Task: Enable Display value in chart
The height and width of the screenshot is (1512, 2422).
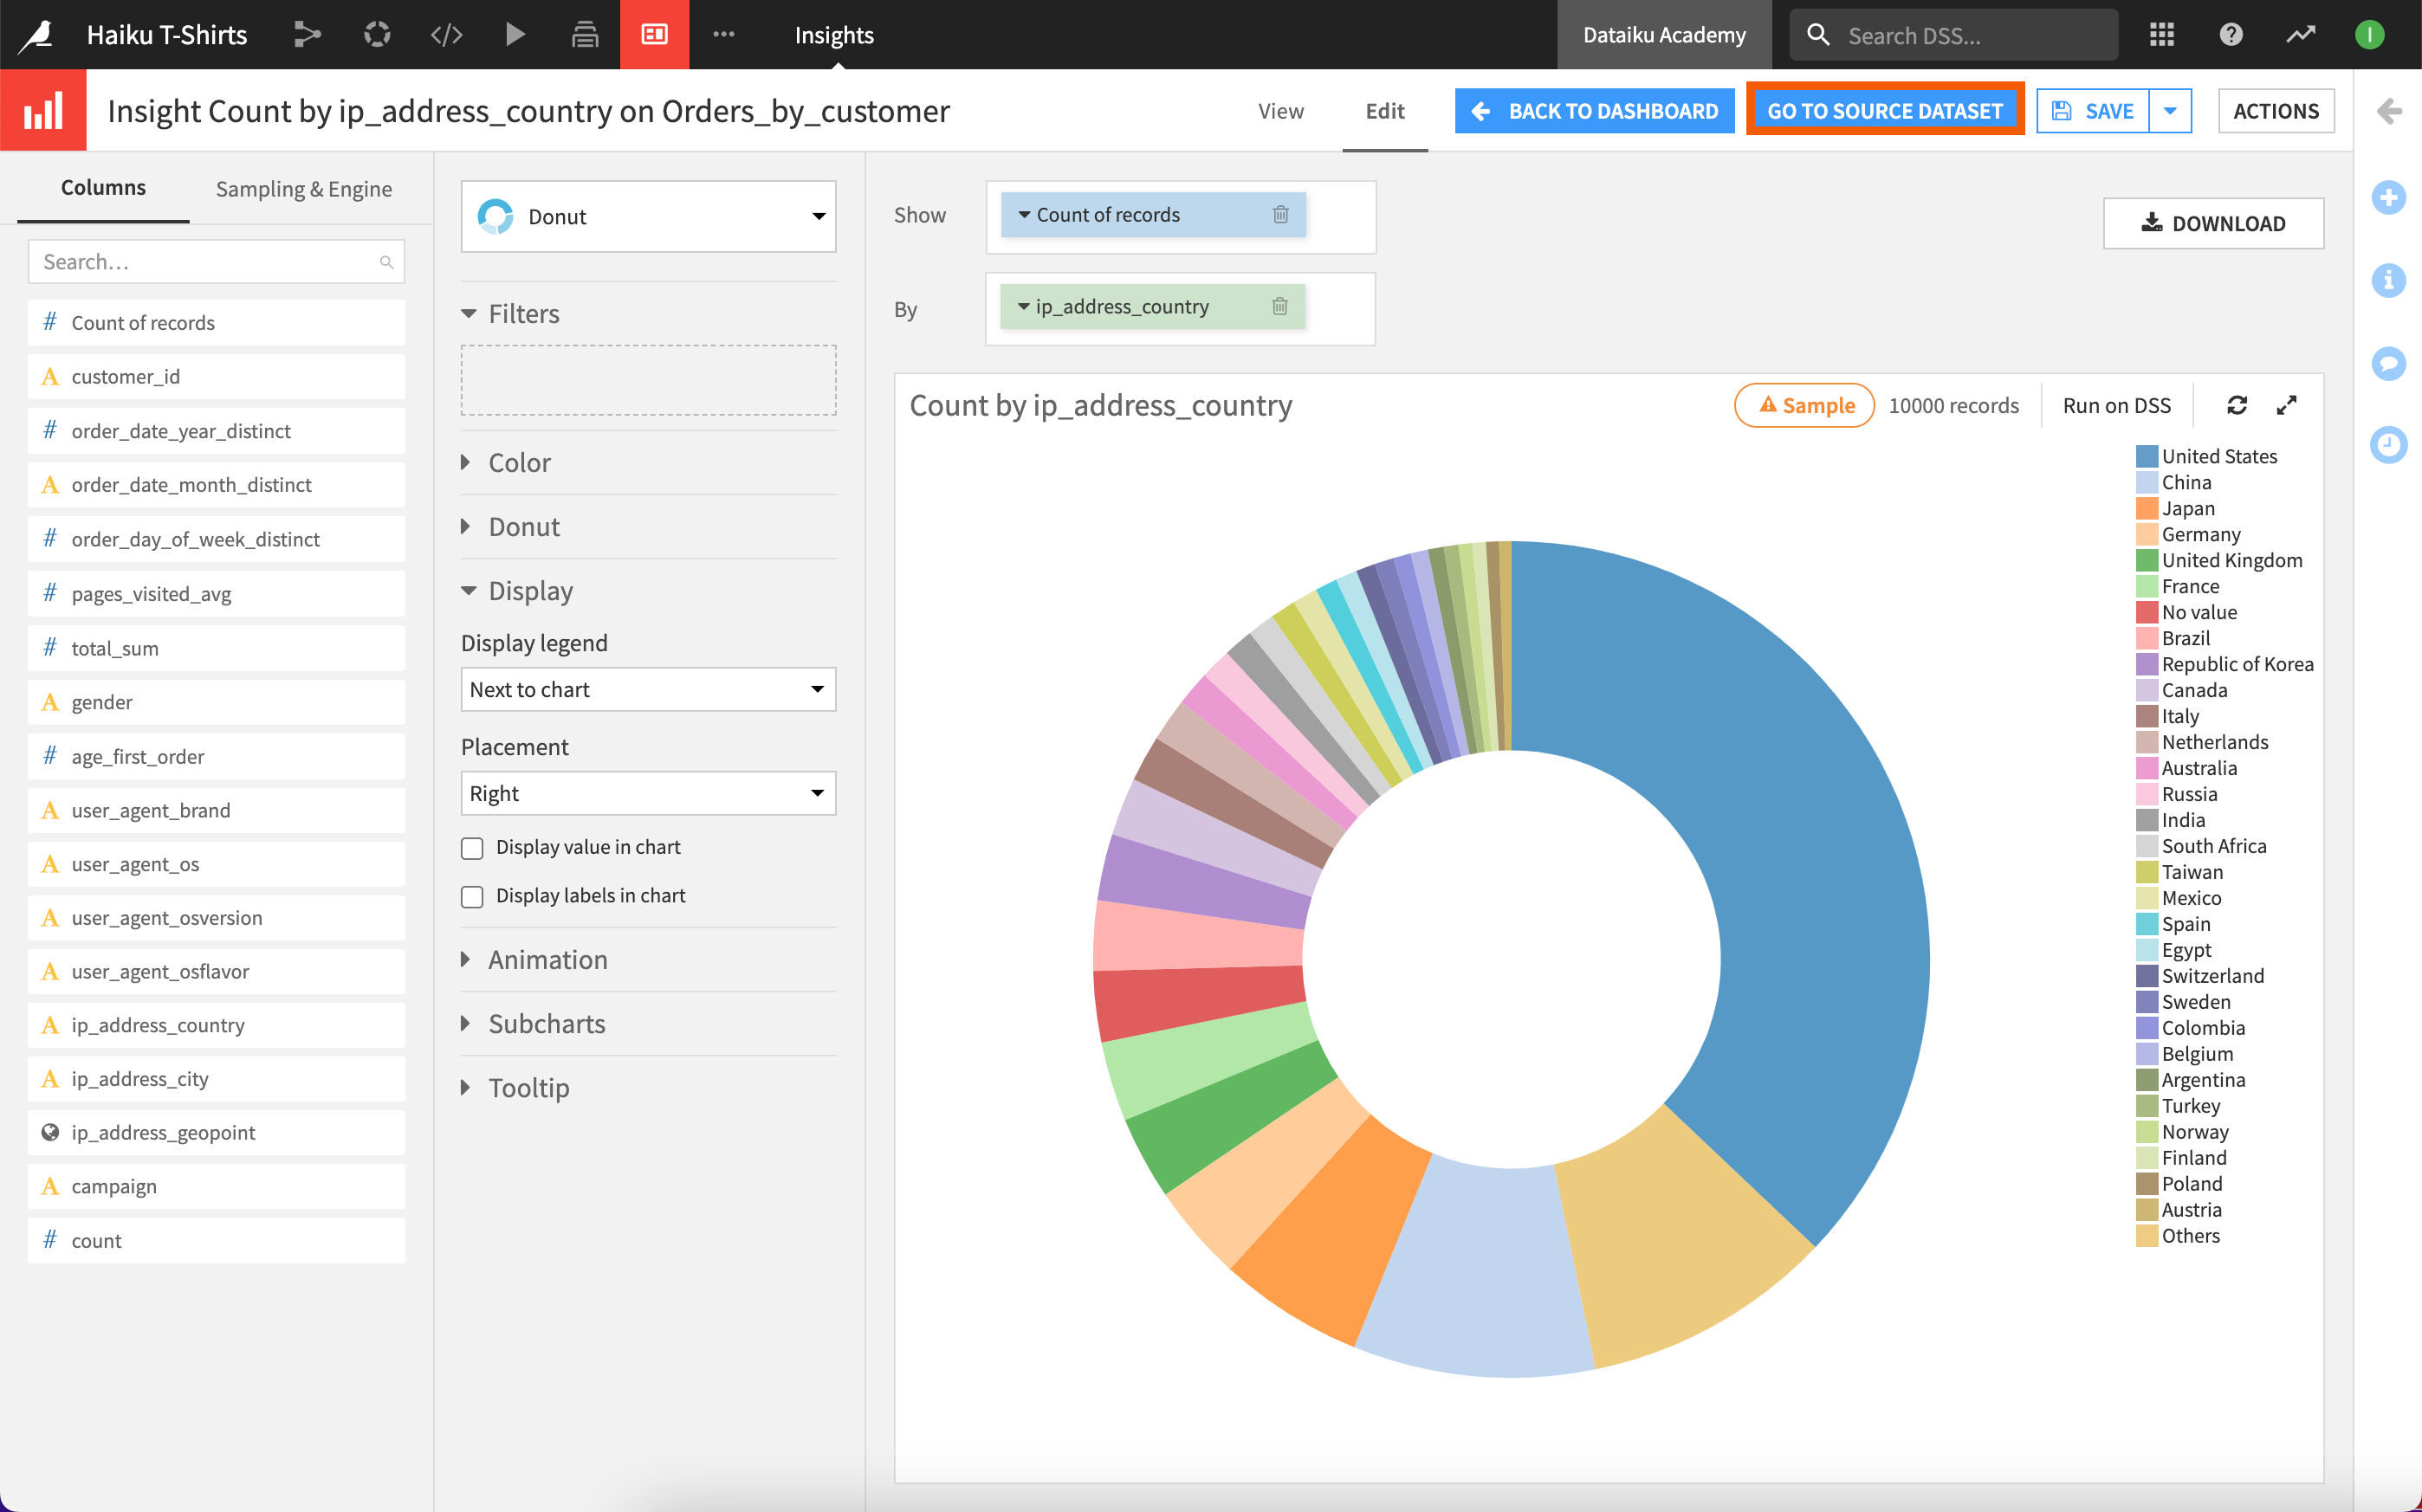Action: tap(472, 847)
